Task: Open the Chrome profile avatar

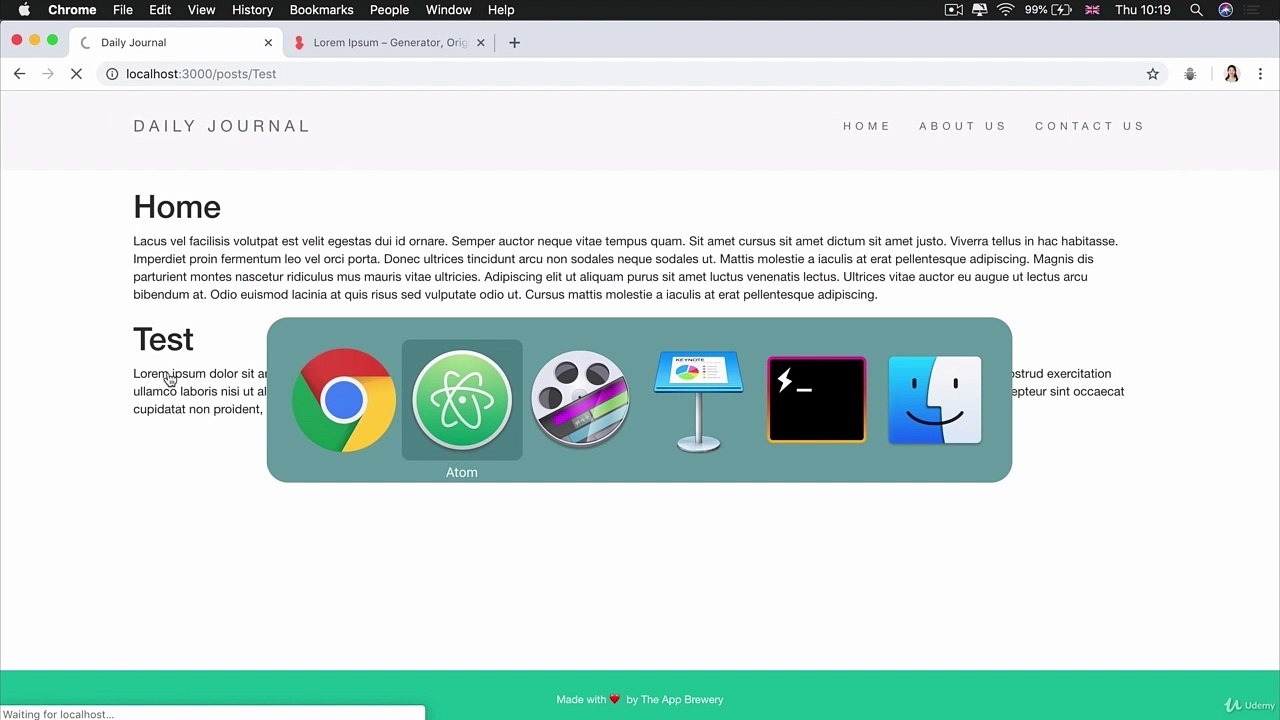Action: point(1232,74)
